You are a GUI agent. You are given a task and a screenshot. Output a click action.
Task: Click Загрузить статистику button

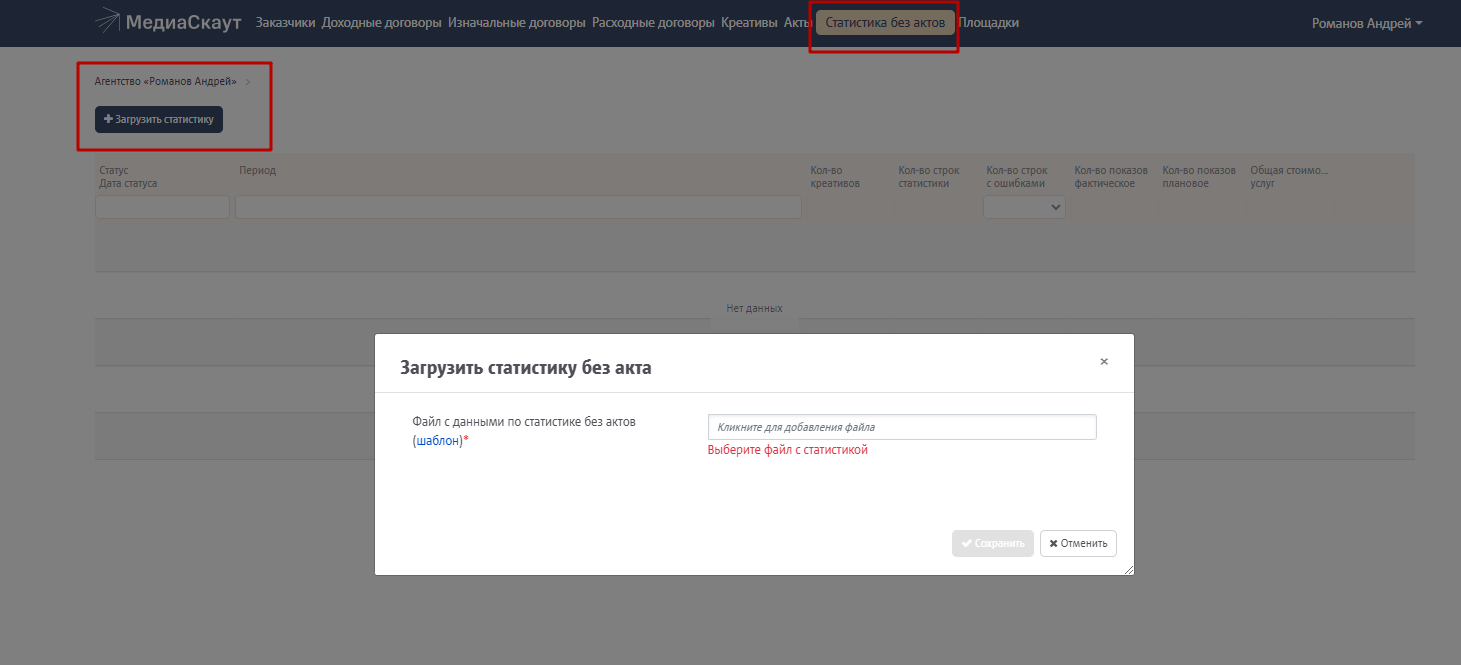pyautogui.click(x=159, y=119)
